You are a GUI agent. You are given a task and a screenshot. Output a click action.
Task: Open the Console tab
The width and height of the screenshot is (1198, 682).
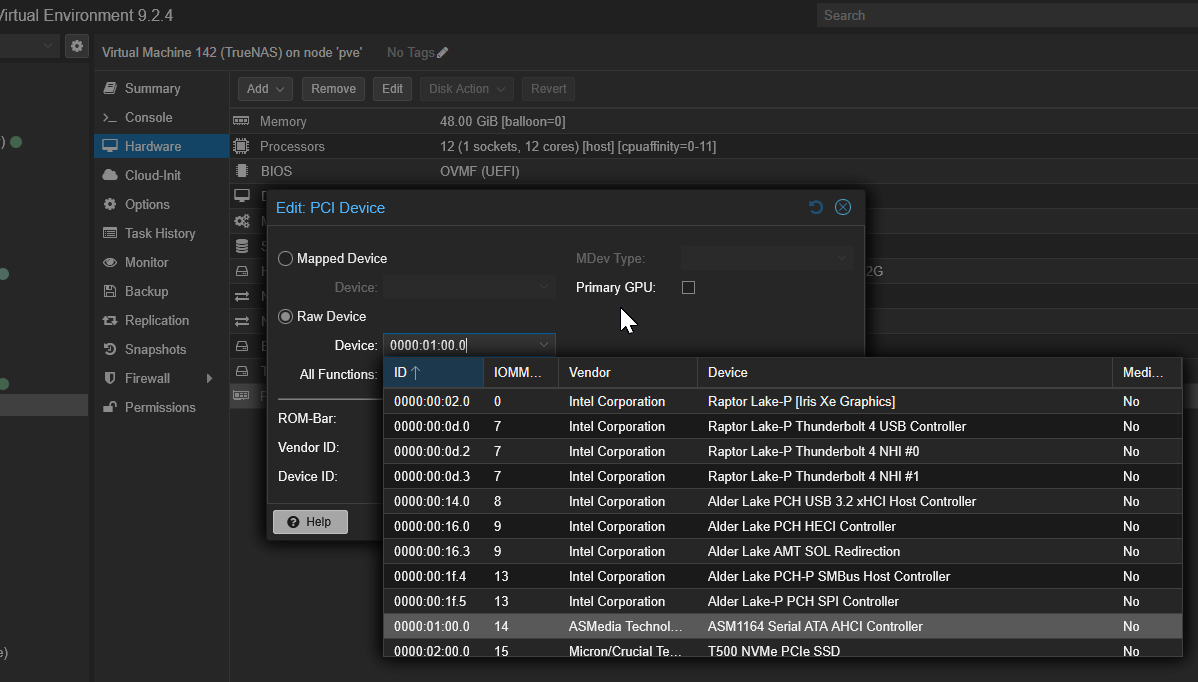(x=161, y=118)
